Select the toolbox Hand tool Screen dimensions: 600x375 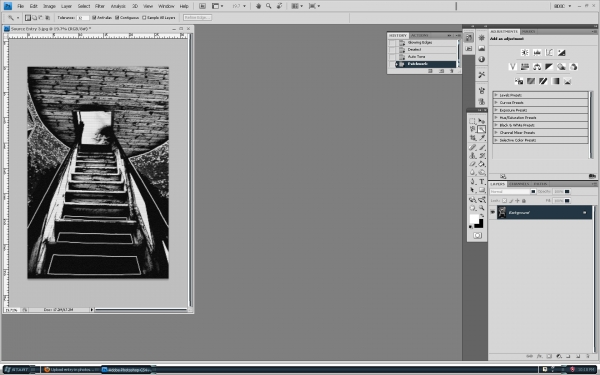coord(473,208)
